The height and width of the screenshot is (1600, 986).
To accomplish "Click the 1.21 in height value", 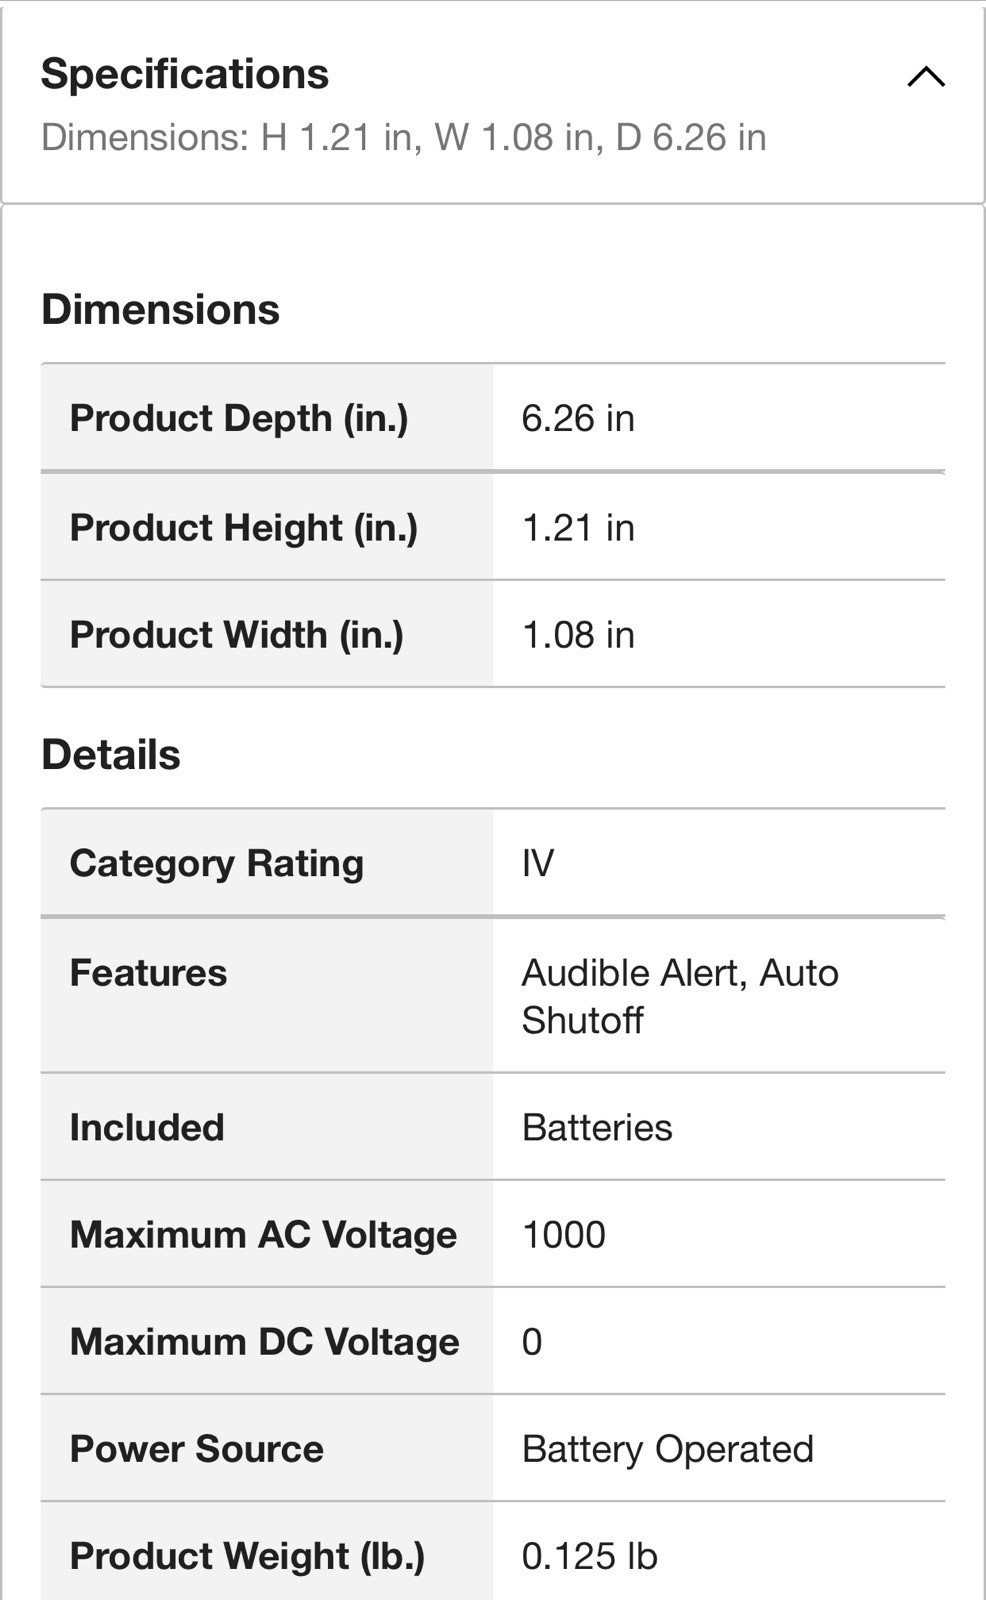I will click(x=578, y=527).
